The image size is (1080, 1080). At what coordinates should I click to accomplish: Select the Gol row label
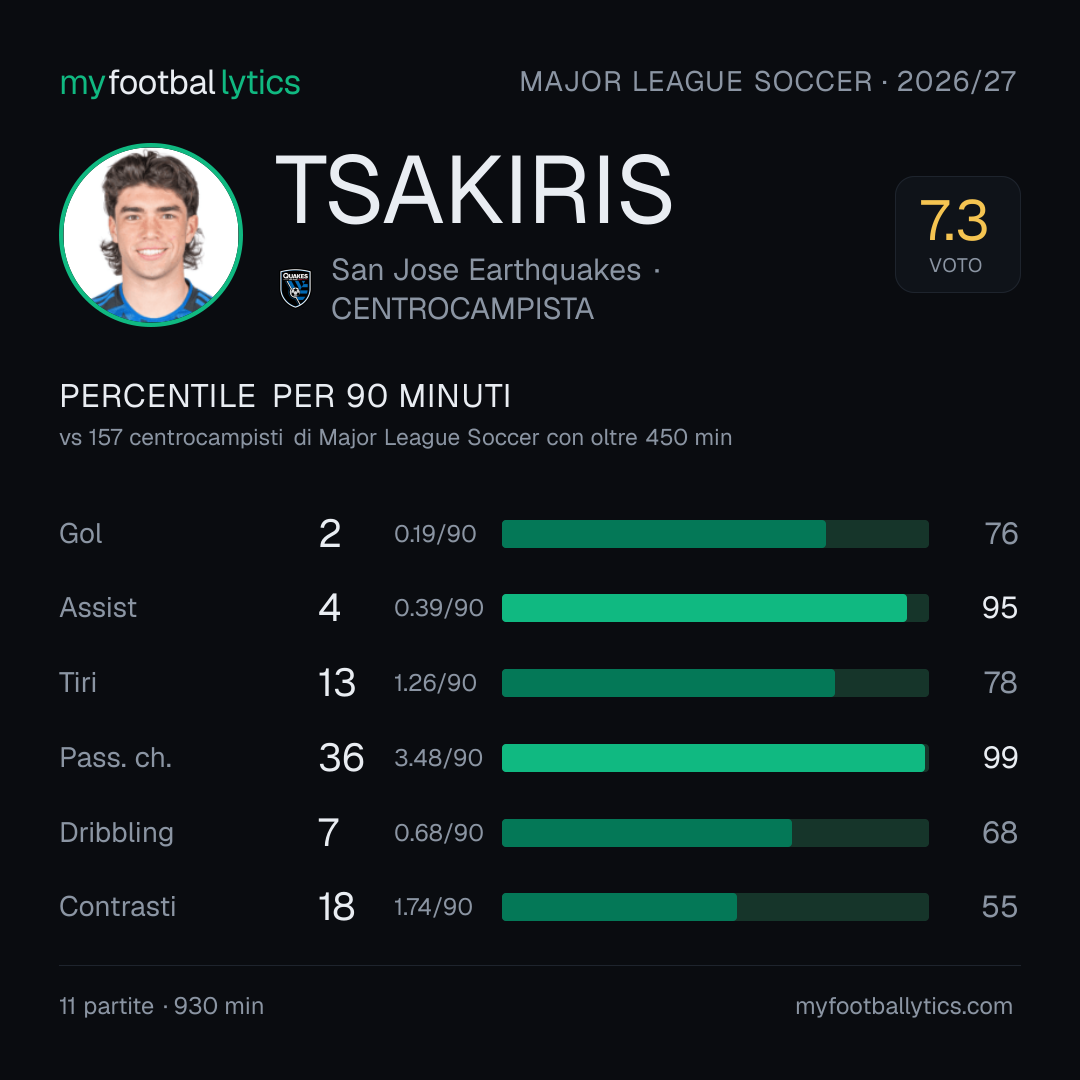(81, 534)
